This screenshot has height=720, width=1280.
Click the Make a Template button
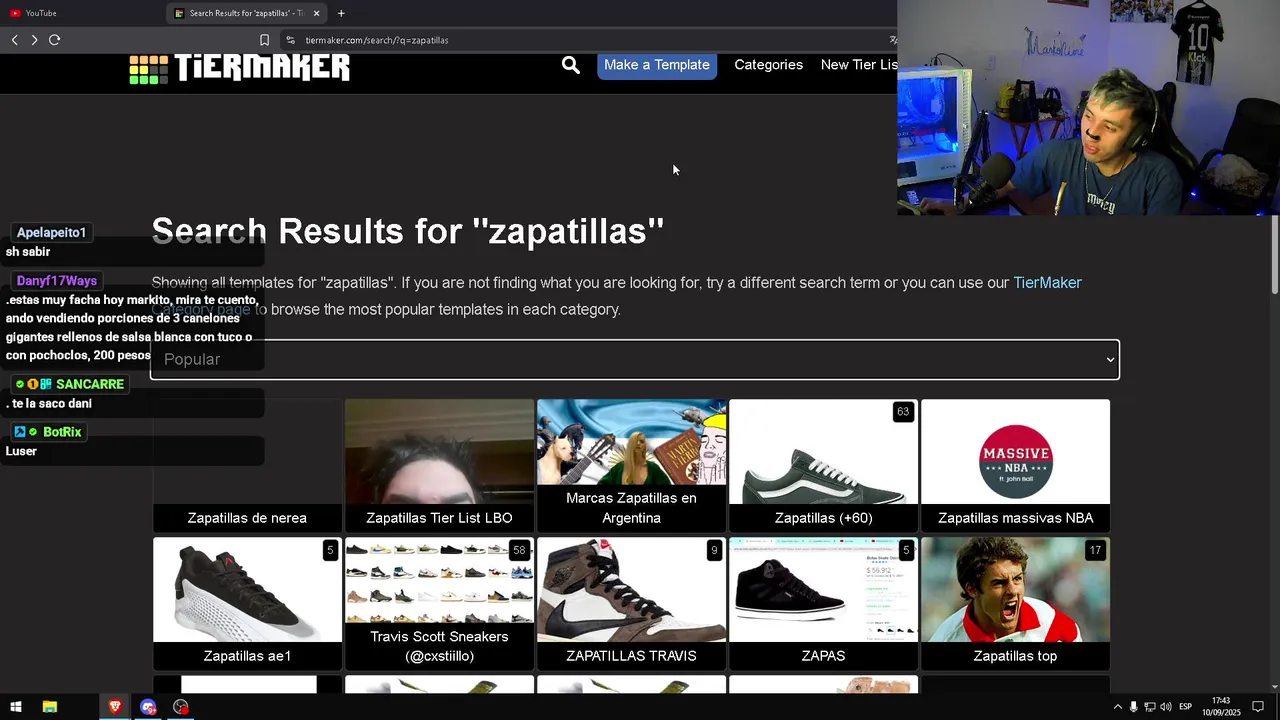(x=657, y=65)
